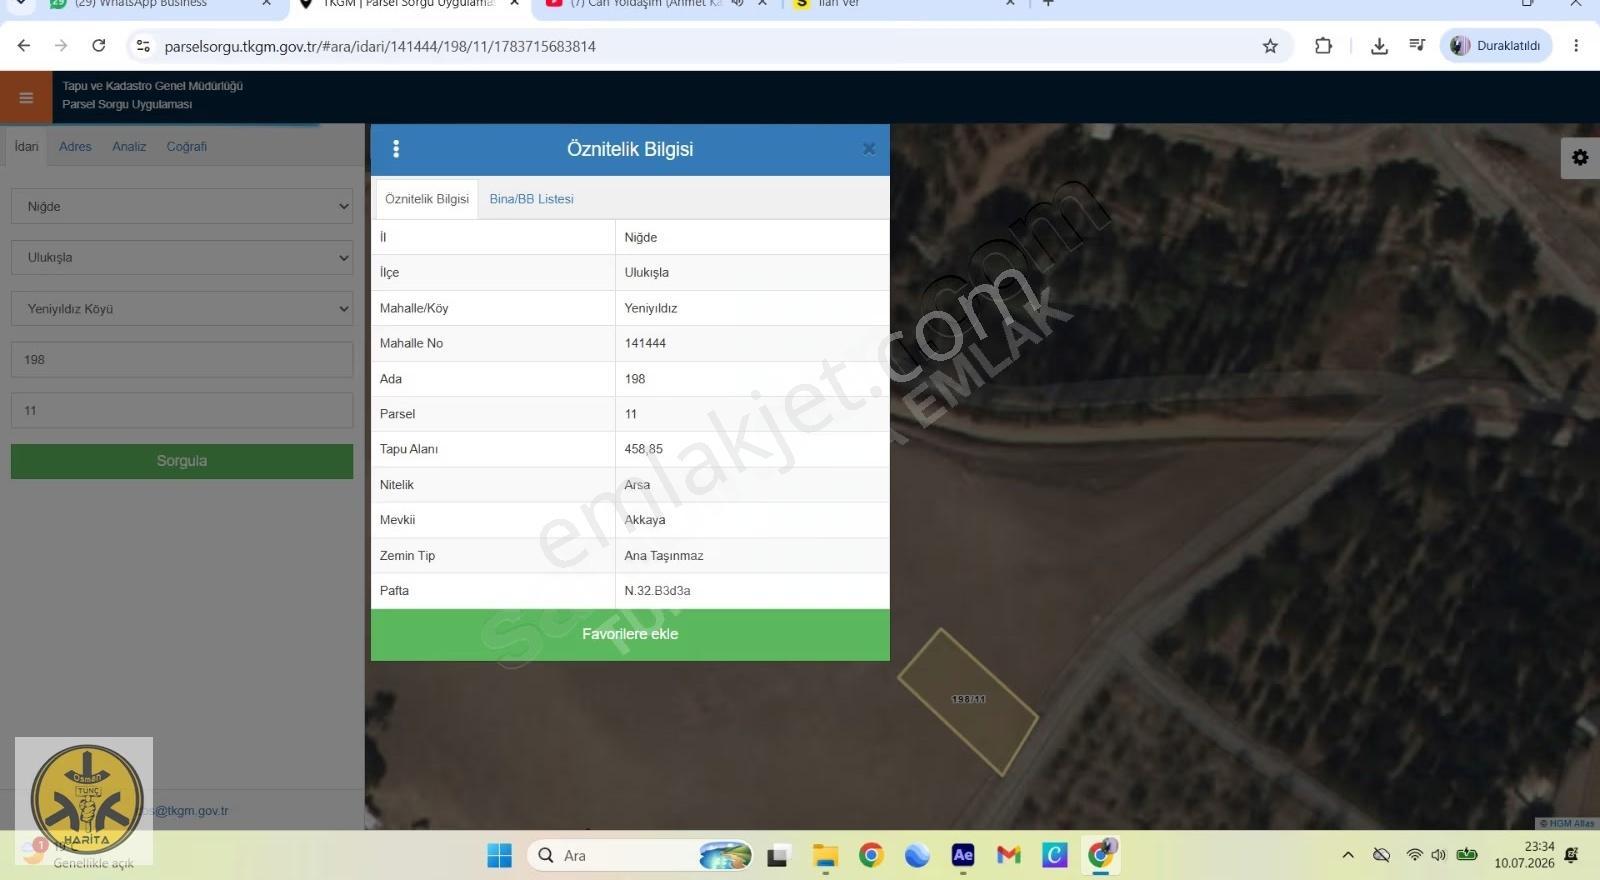This screenshot has width=1600, height=880.
Task: Open a new browser tab
Action: 1048,4
